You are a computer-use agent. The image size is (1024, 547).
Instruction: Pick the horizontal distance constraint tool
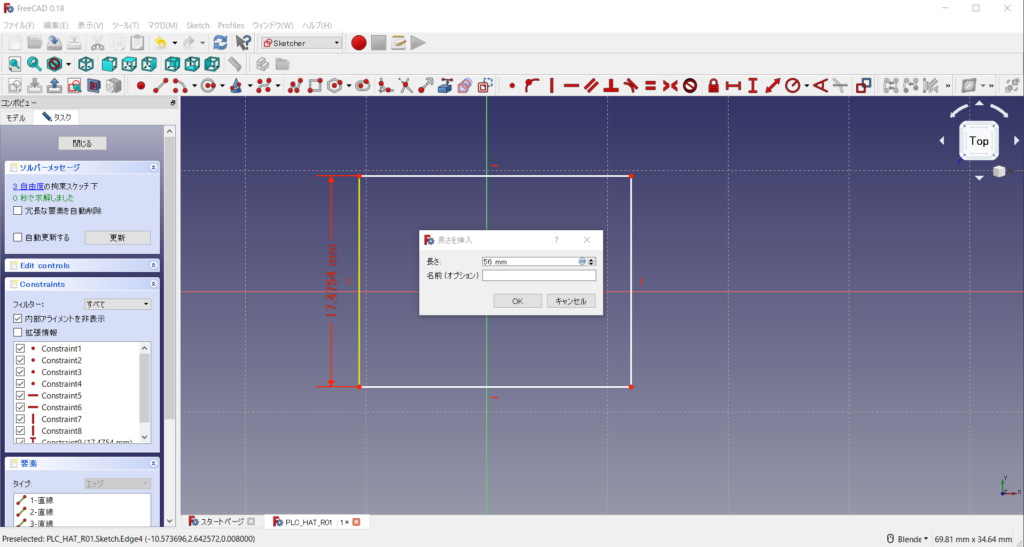tap(733, 86)
